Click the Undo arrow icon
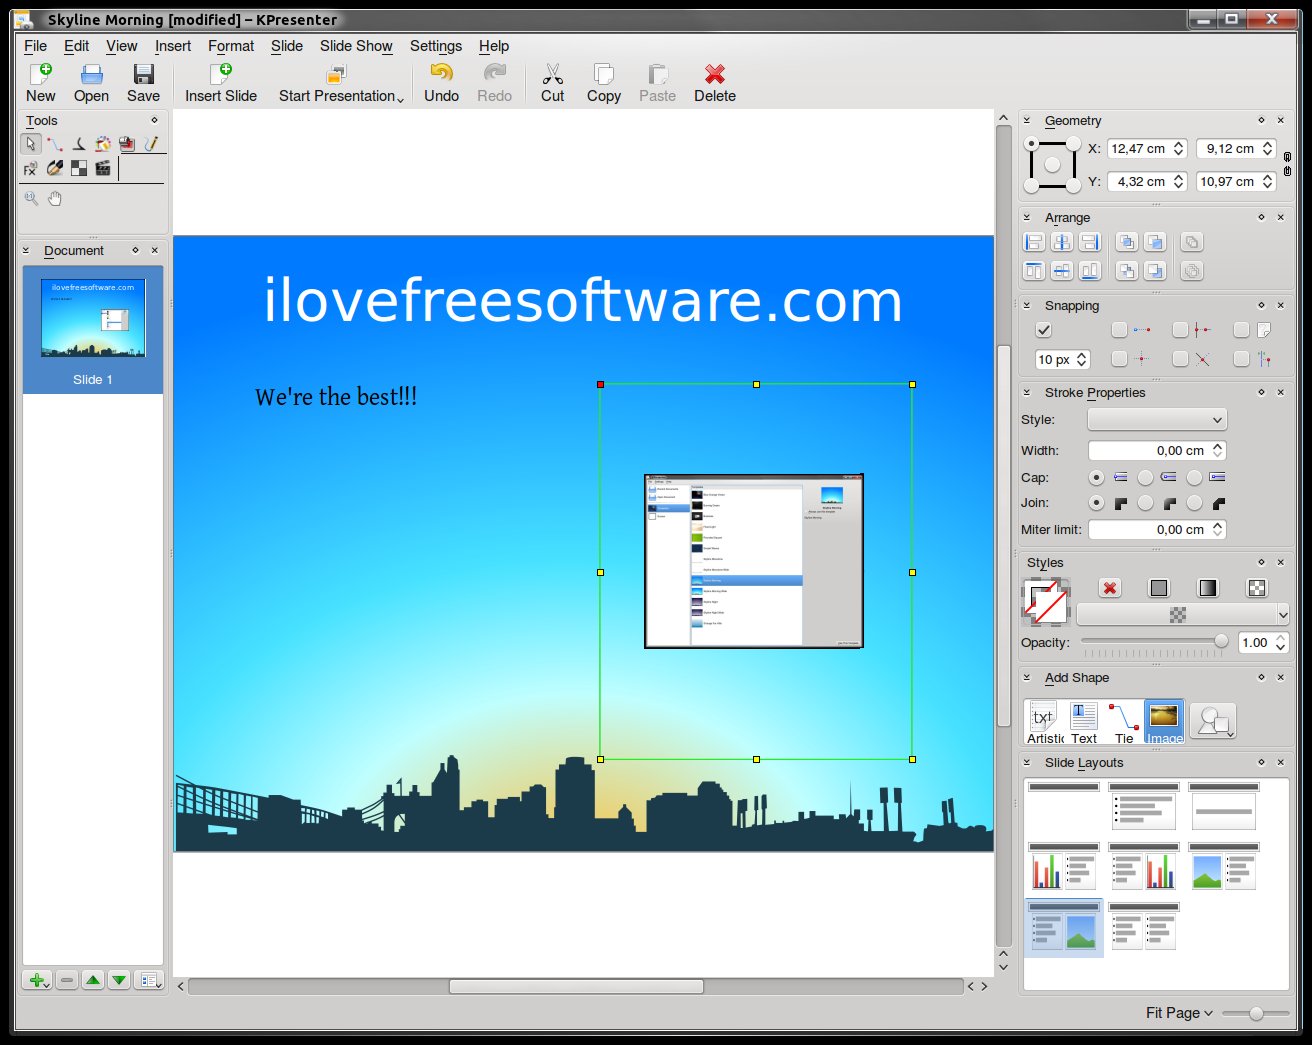Viewport: 1312px width, 1045px height. point(441,75)
